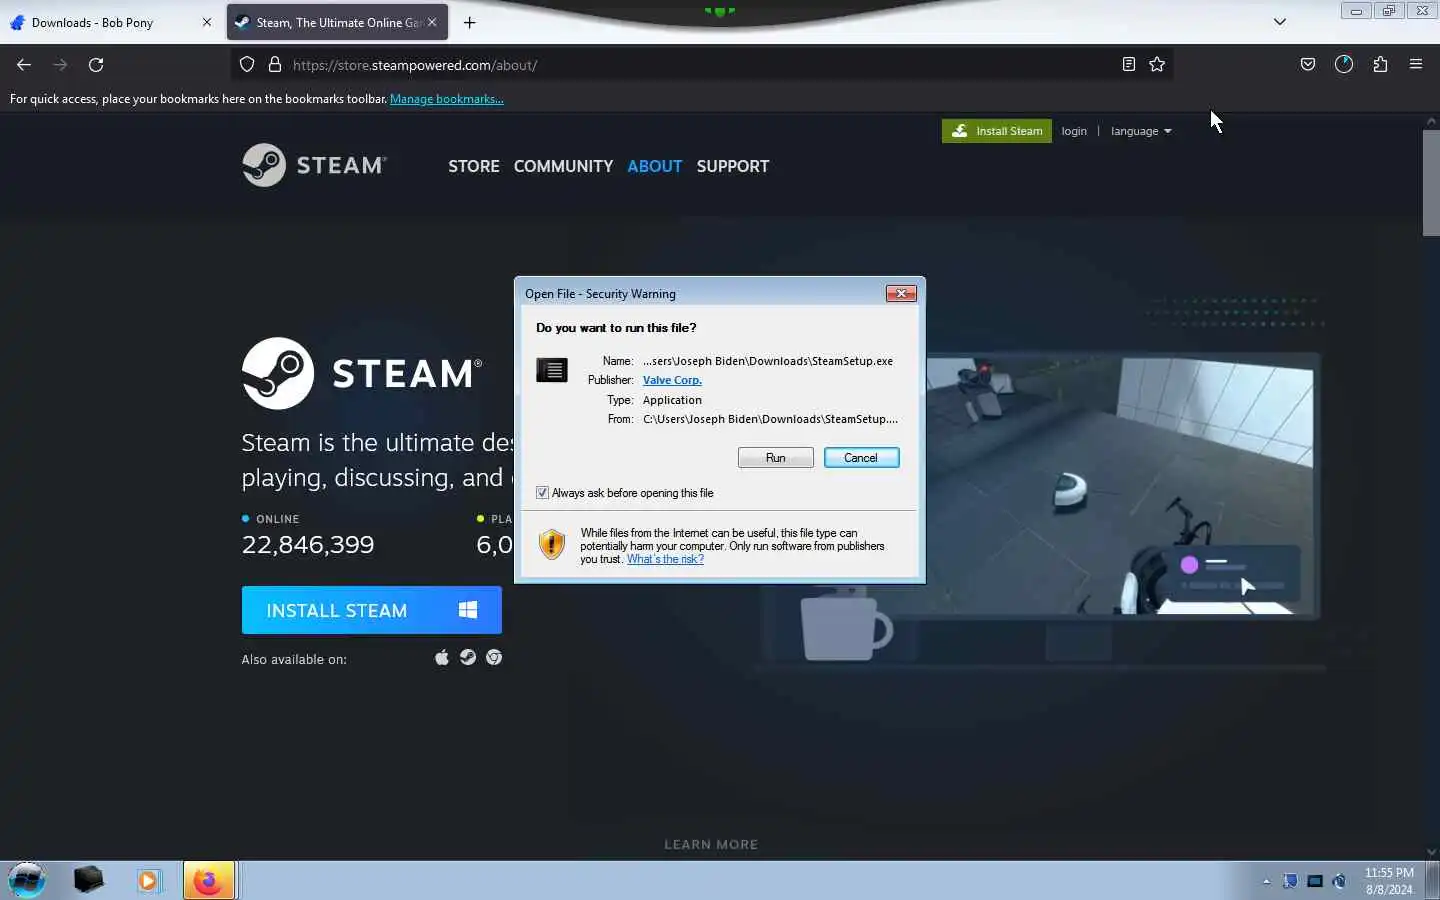Click the Apple macOS availability icon

point(442,658)
